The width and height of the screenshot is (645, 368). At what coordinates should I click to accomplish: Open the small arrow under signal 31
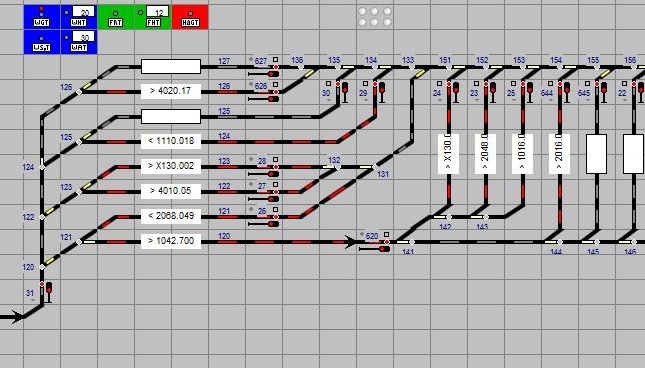click(x=32, y=300)
